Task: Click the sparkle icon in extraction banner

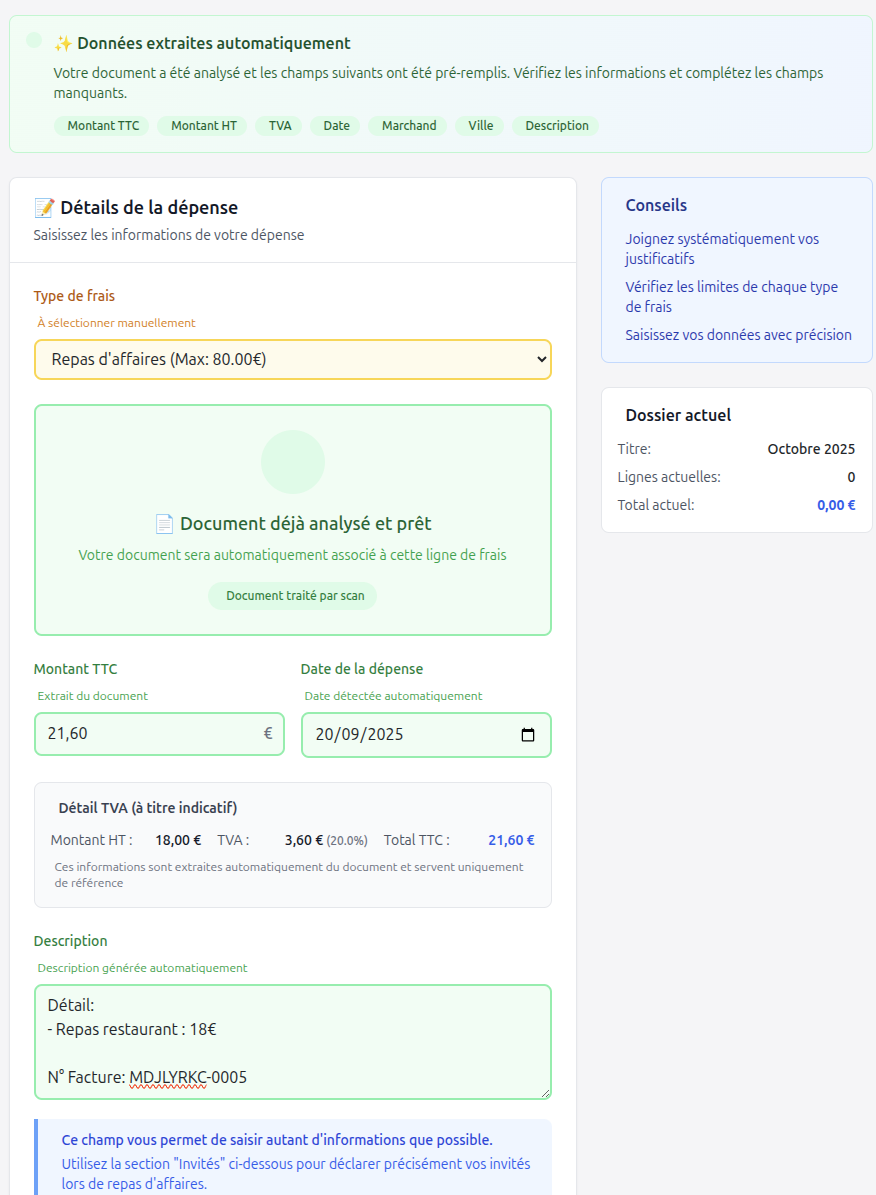Action: coord(63,43)
